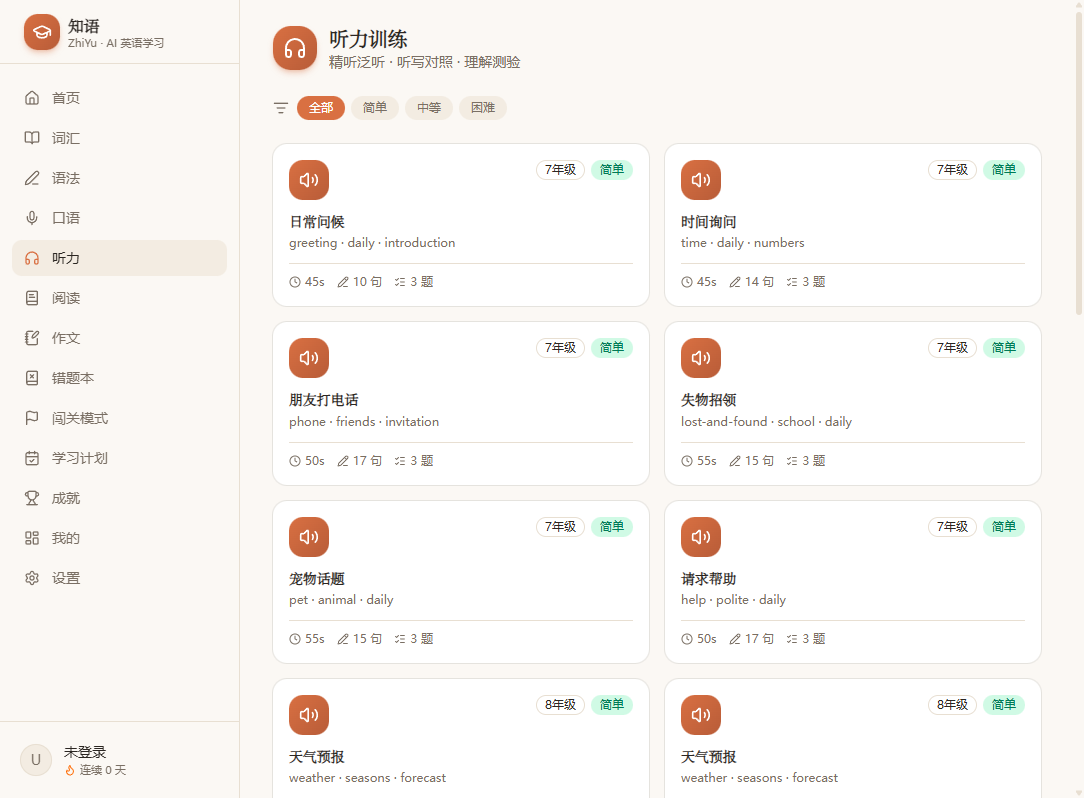Click the 成就 trophy icon
Viewport: 1084px width, 798px height.
pyautogui.click(x=32, y=498)
